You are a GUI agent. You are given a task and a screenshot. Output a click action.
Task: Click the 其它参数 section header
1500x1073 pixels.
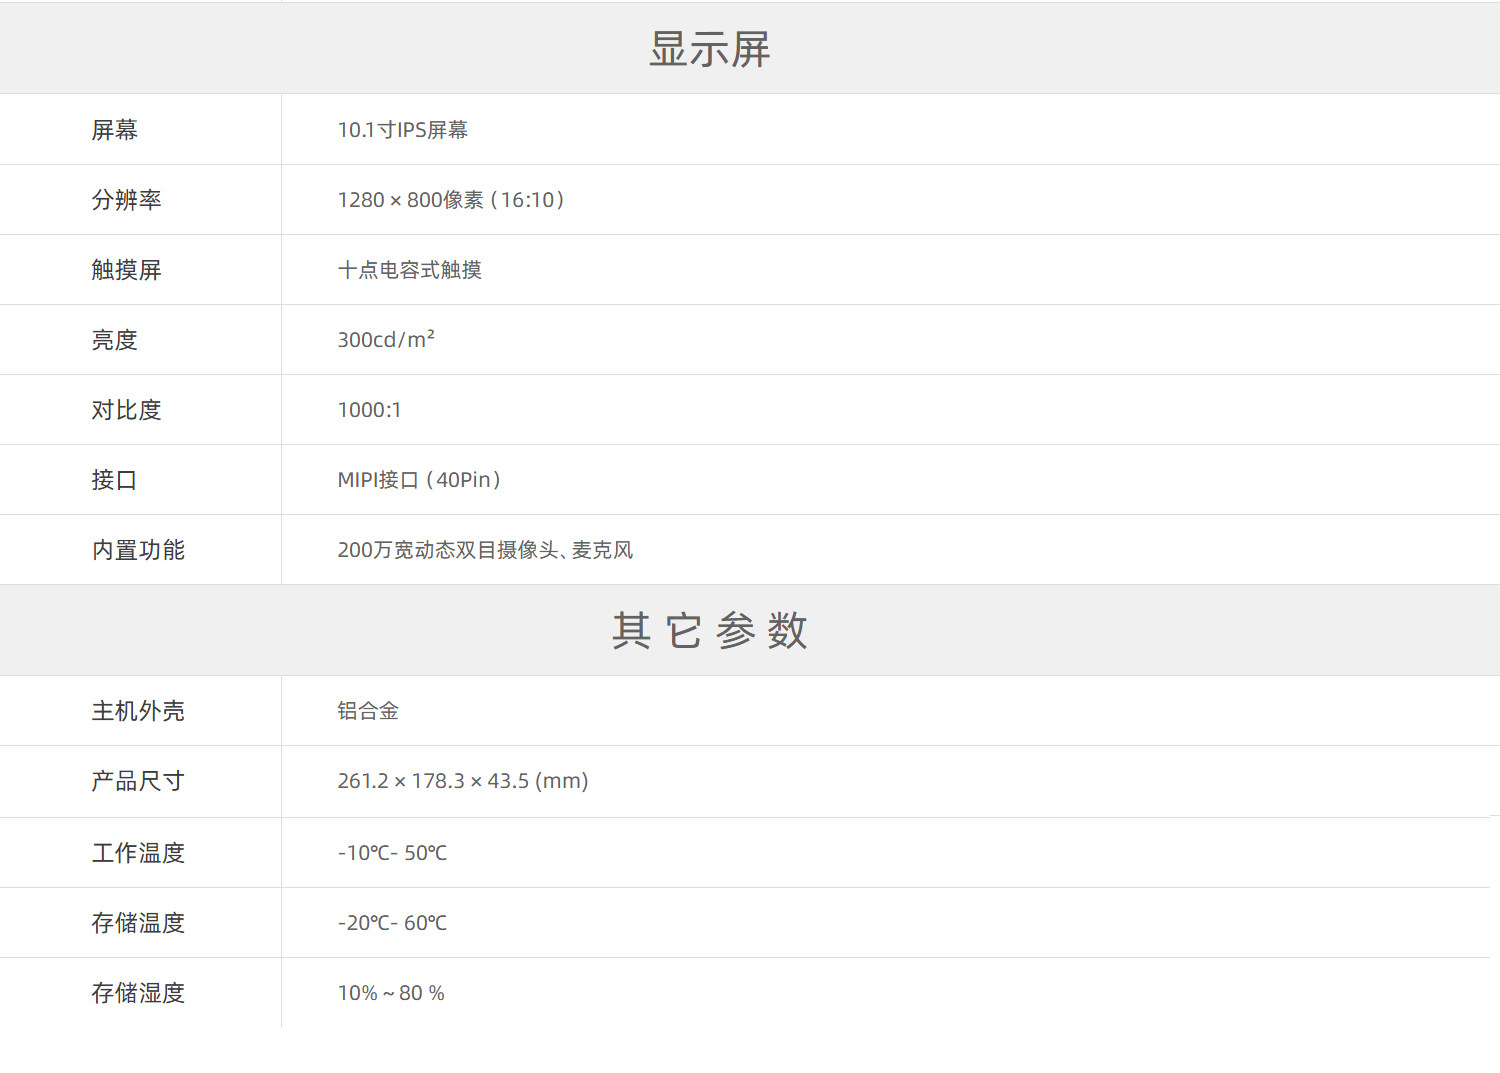pos(710,631)
